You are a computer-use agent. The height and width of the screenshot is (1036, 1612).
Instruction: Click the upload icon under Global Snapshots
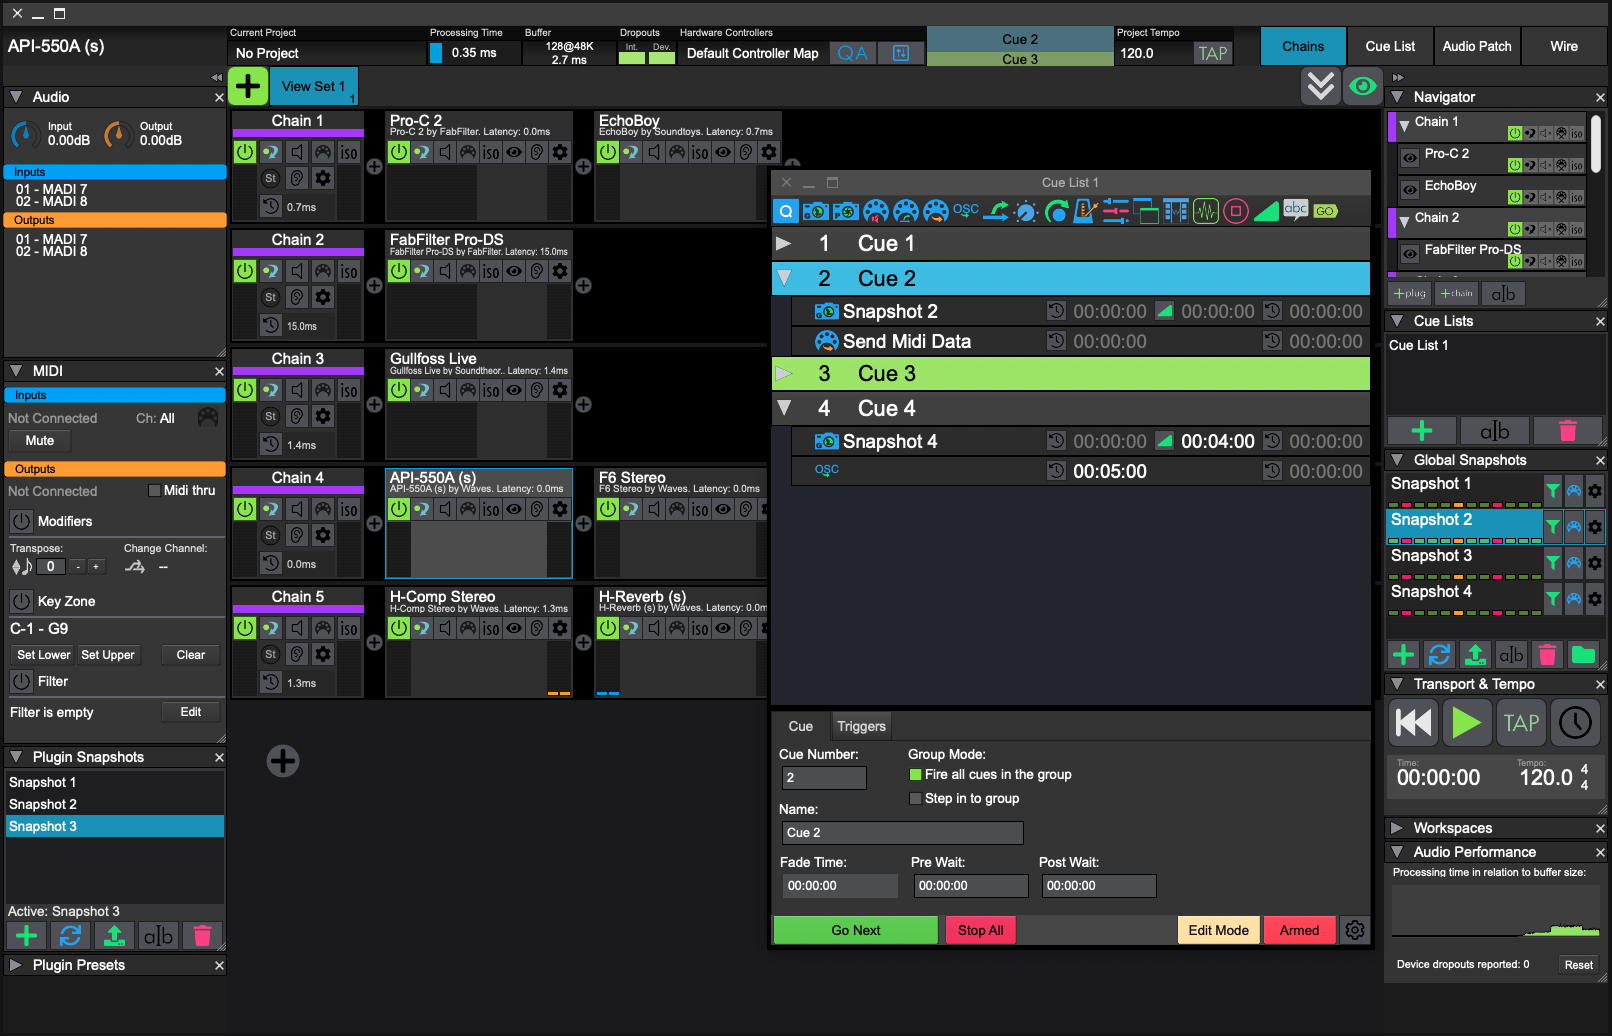coord(1475,654)
